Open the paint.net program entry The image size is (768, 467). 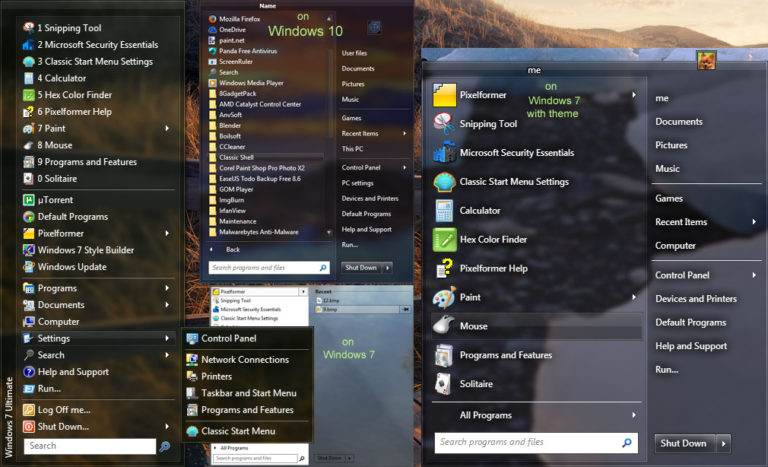pos(234,40)
